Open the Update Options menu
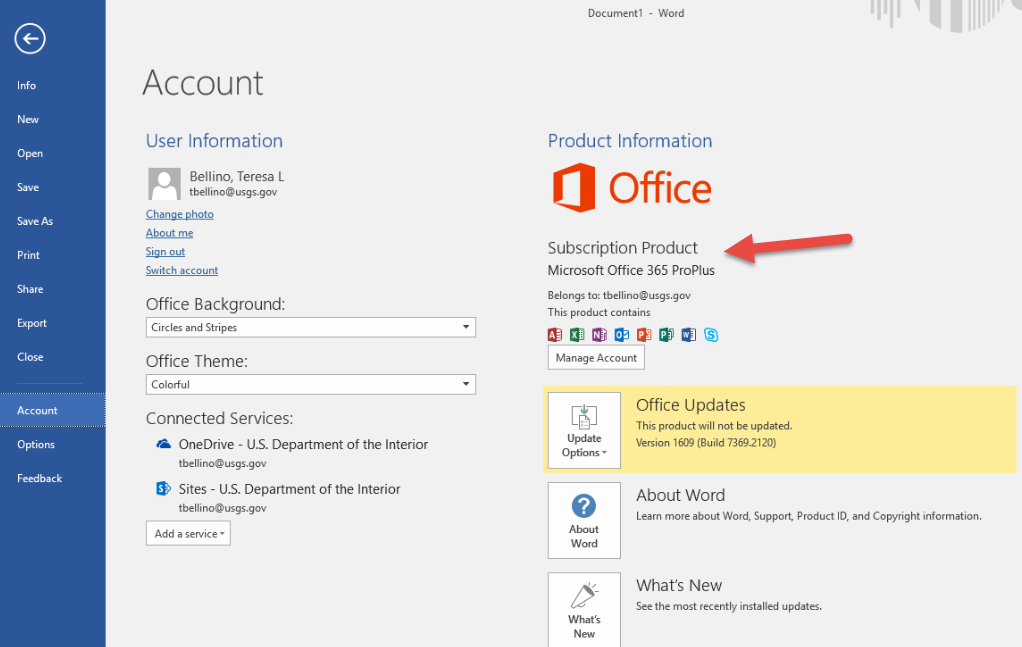Viewport: 1022px width, 647px height. 584,430
